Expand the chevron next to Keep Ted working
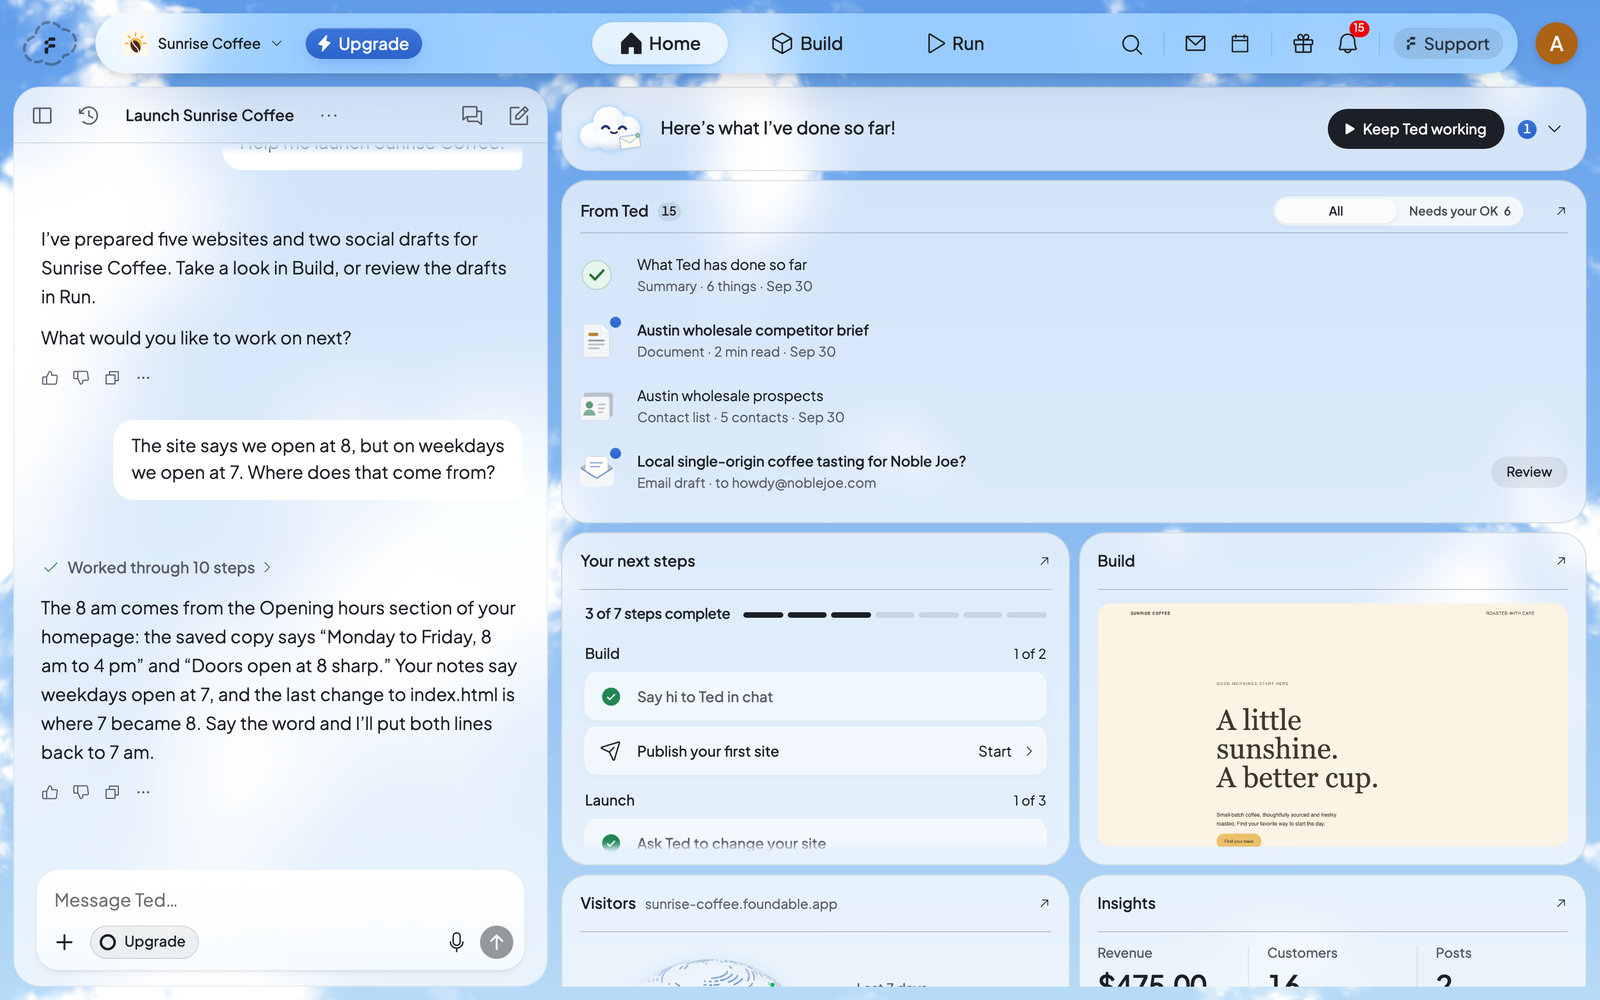 [1554, 129]
